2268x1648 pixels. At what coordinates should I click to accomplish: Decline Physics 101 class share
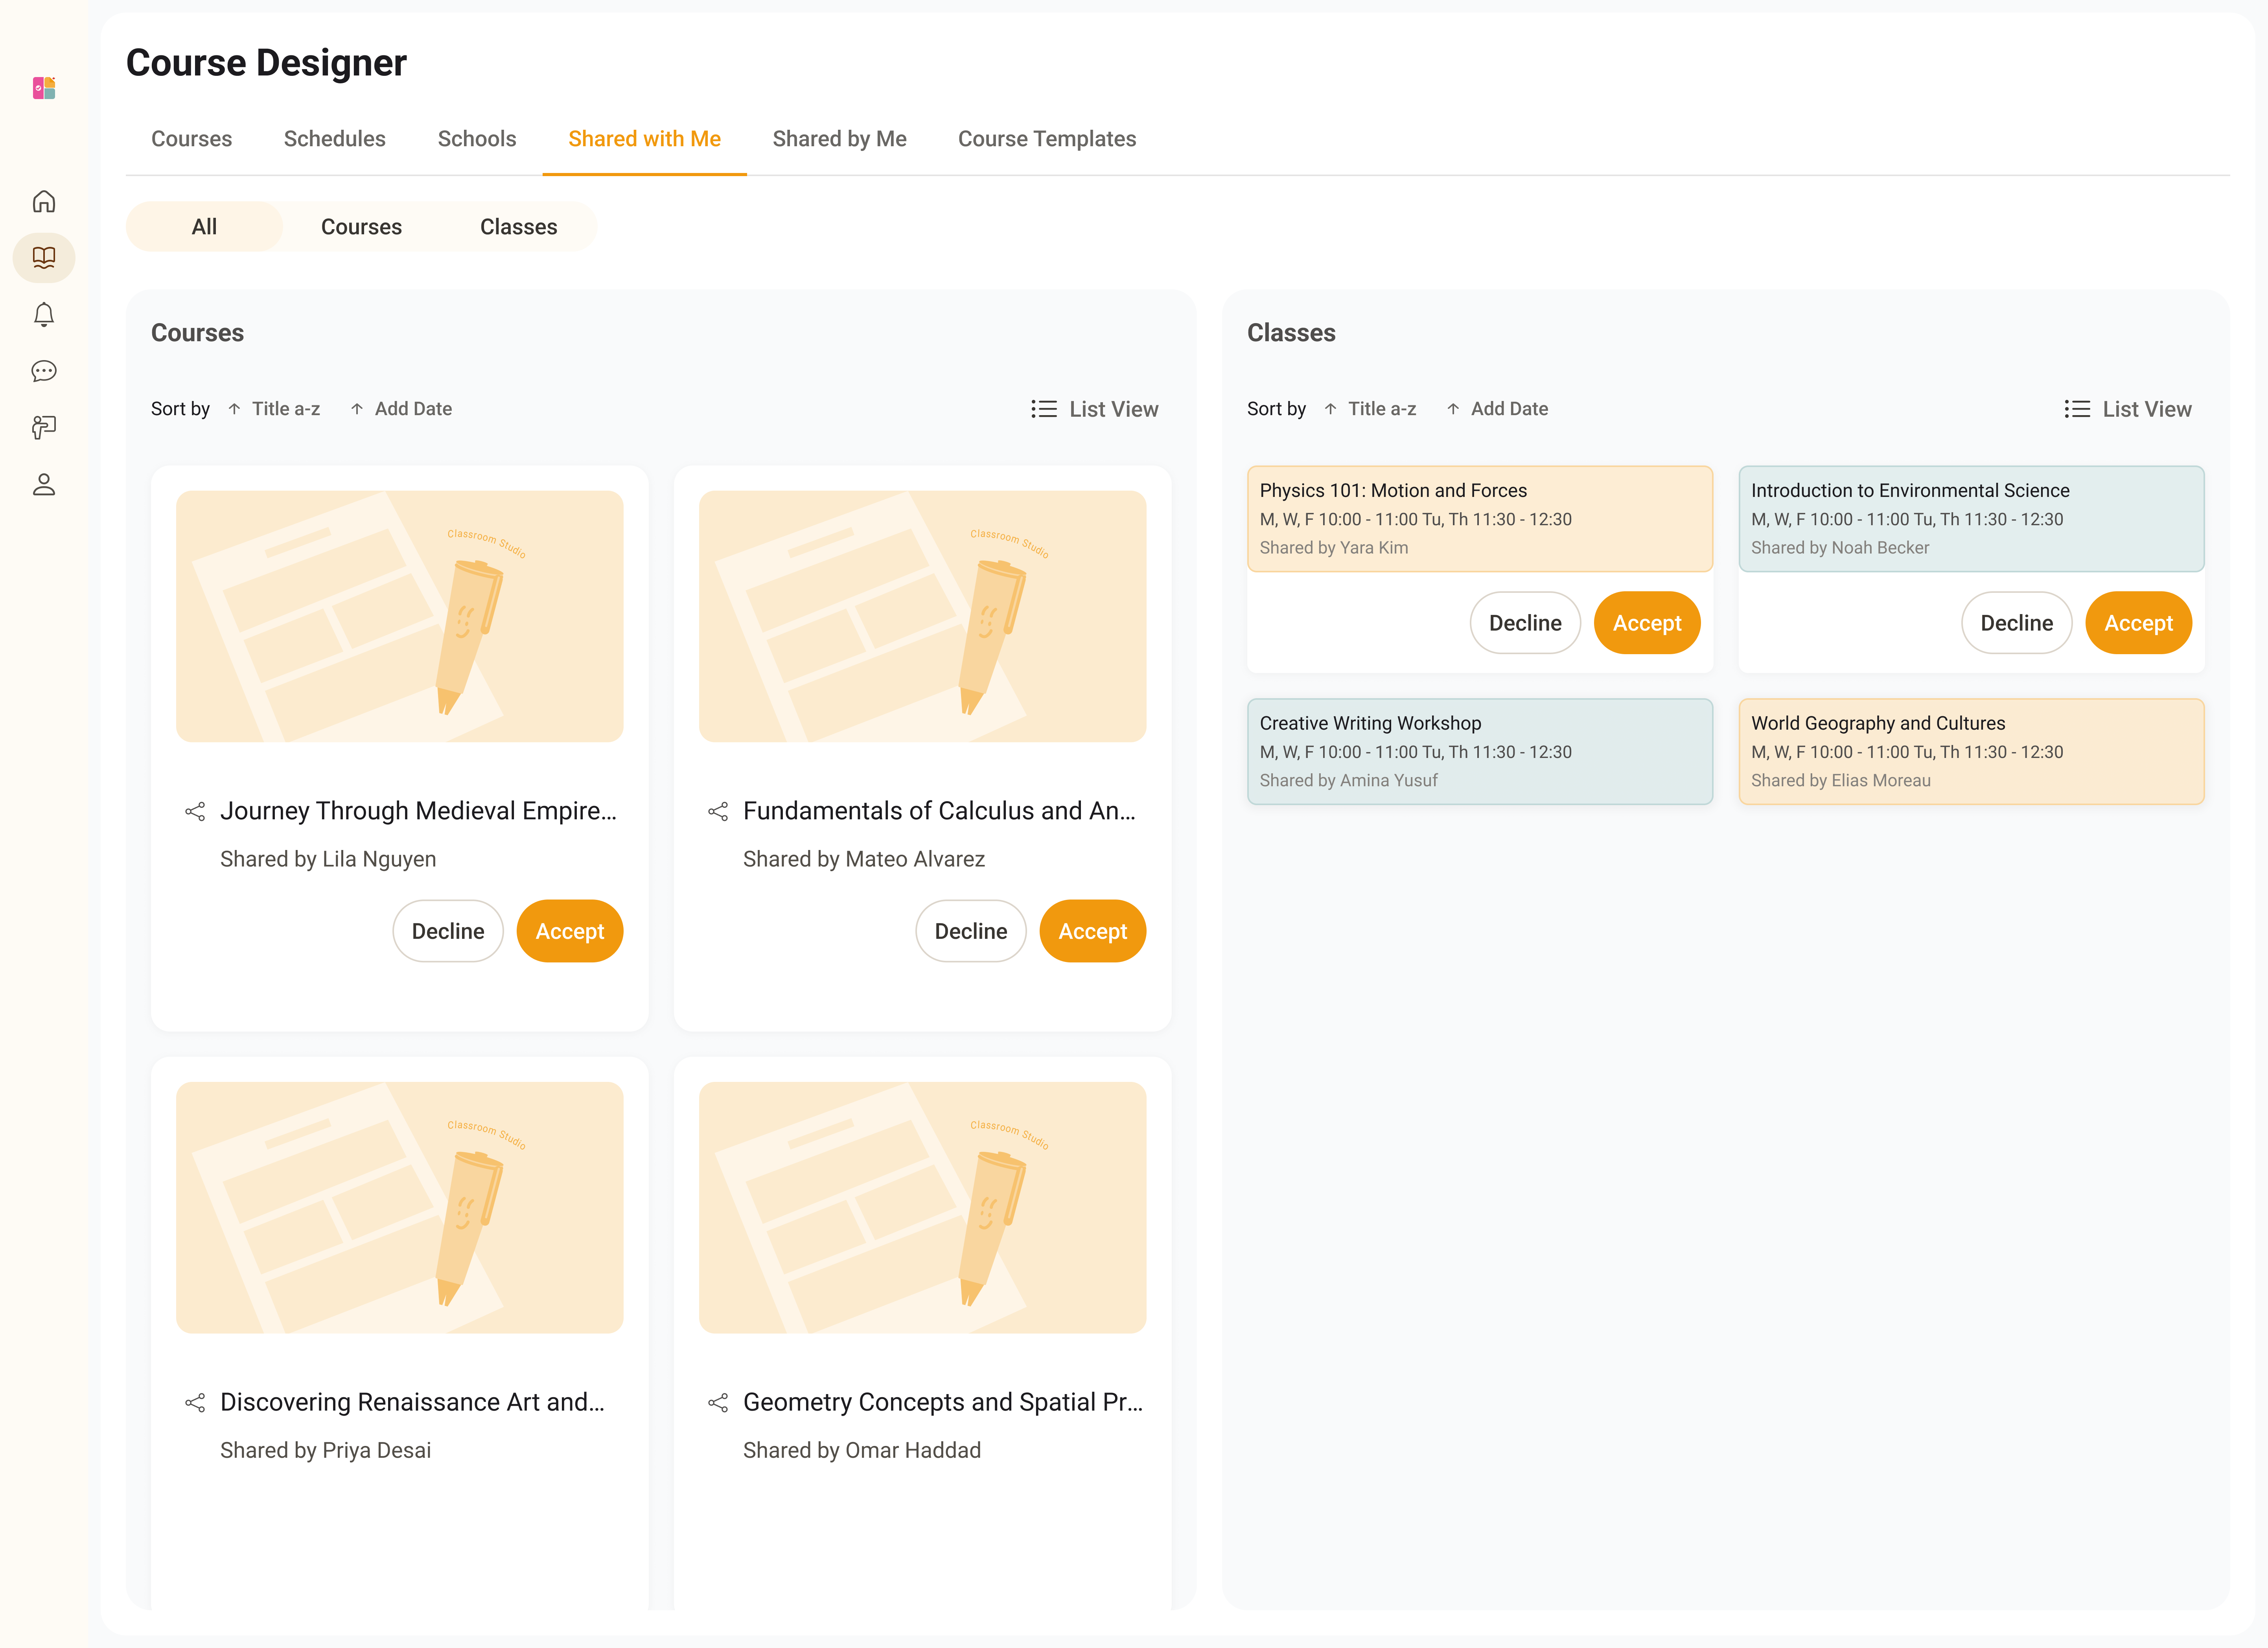pyautogui.click(x=1525, y=623)
